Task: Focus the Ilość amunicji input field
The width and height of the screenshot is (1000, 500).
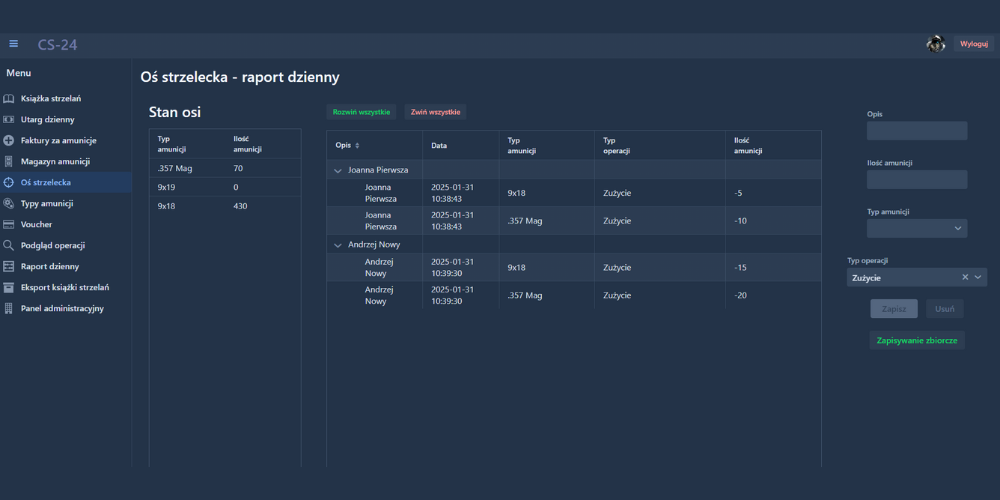Action: (x=916, y=180)
